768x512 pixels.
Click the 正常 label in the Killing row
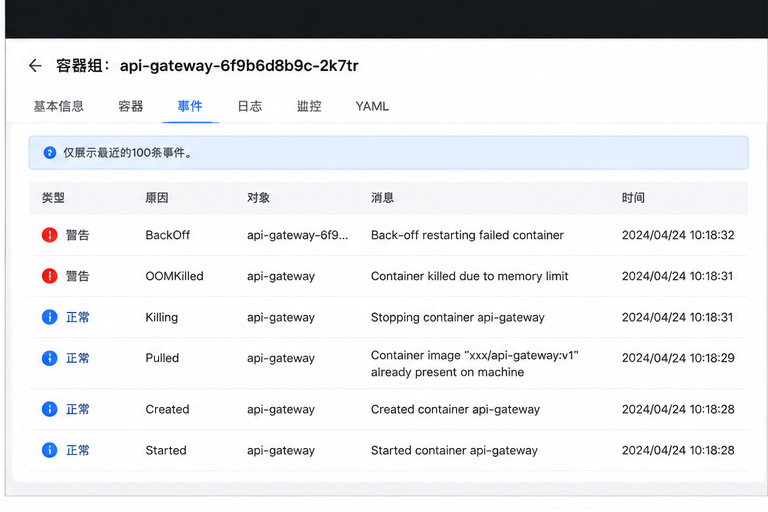(78, 317)
